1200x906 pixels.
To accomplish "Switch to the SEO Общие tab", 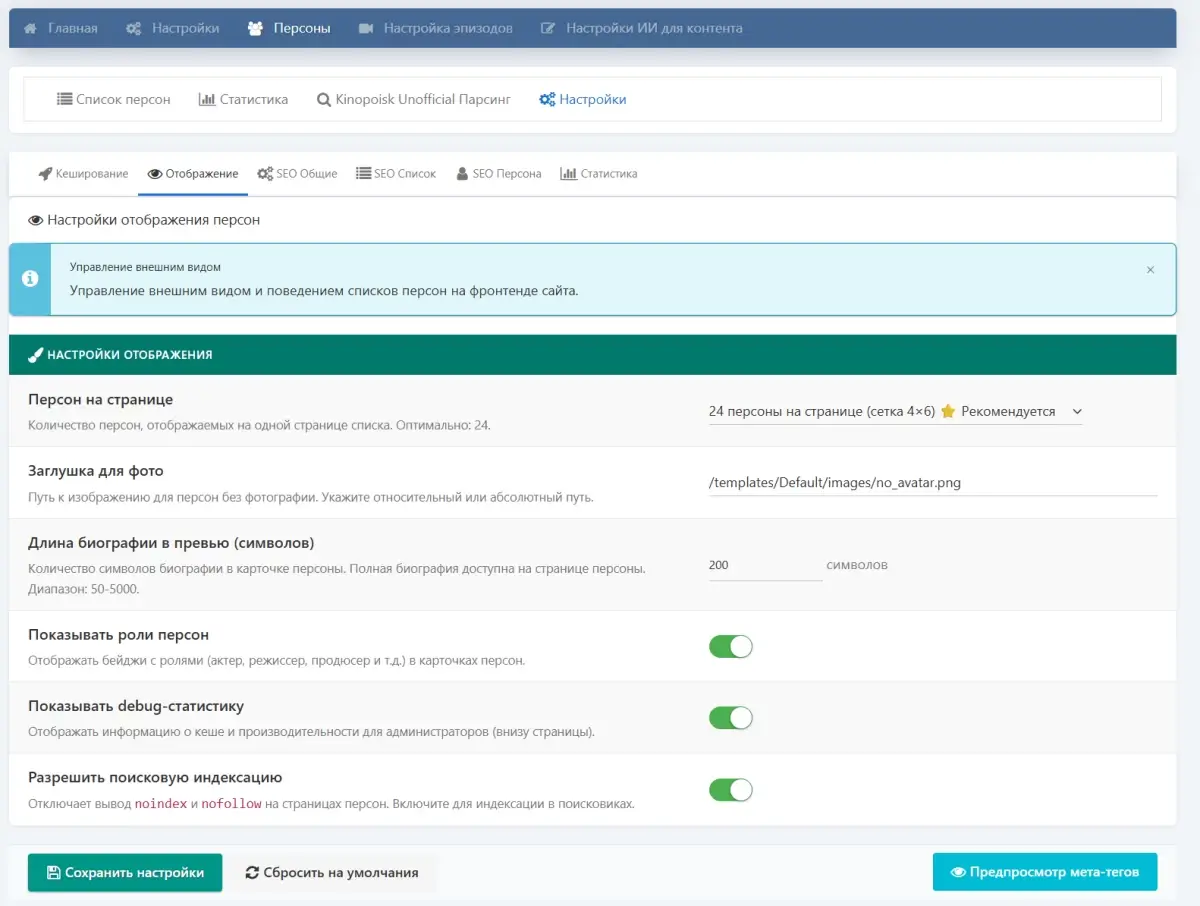I will (297, 173).
